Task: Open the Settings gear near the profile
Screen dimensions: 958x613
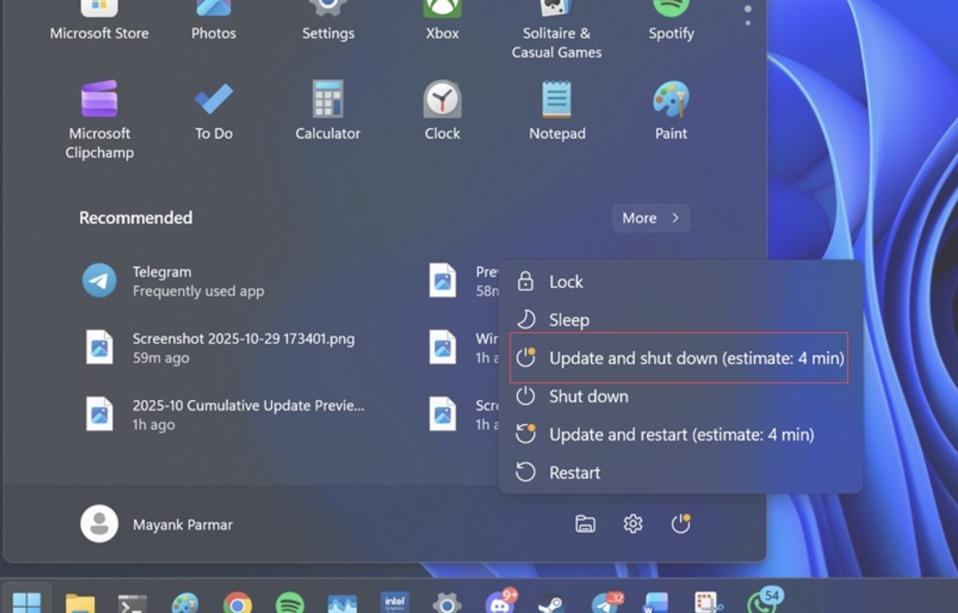Action: click(632, 523)
